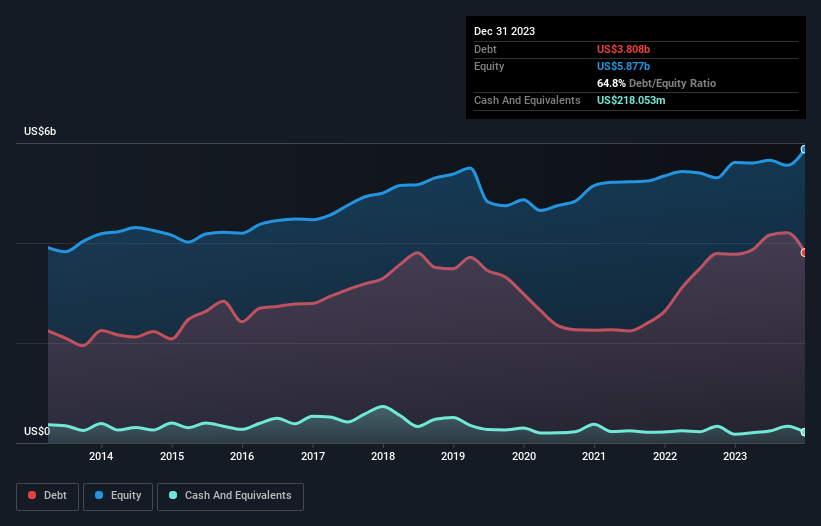
Task: Select the Cash endpoint marker on chart
Action: point(804,432)
